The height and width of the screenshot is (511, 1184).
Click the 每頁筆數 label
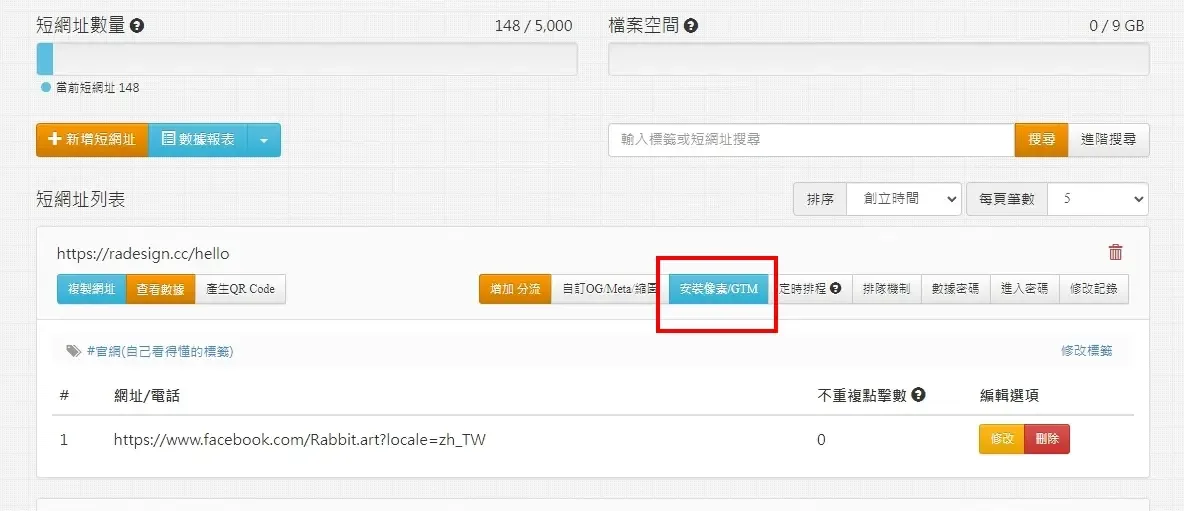pos(1007,199)
